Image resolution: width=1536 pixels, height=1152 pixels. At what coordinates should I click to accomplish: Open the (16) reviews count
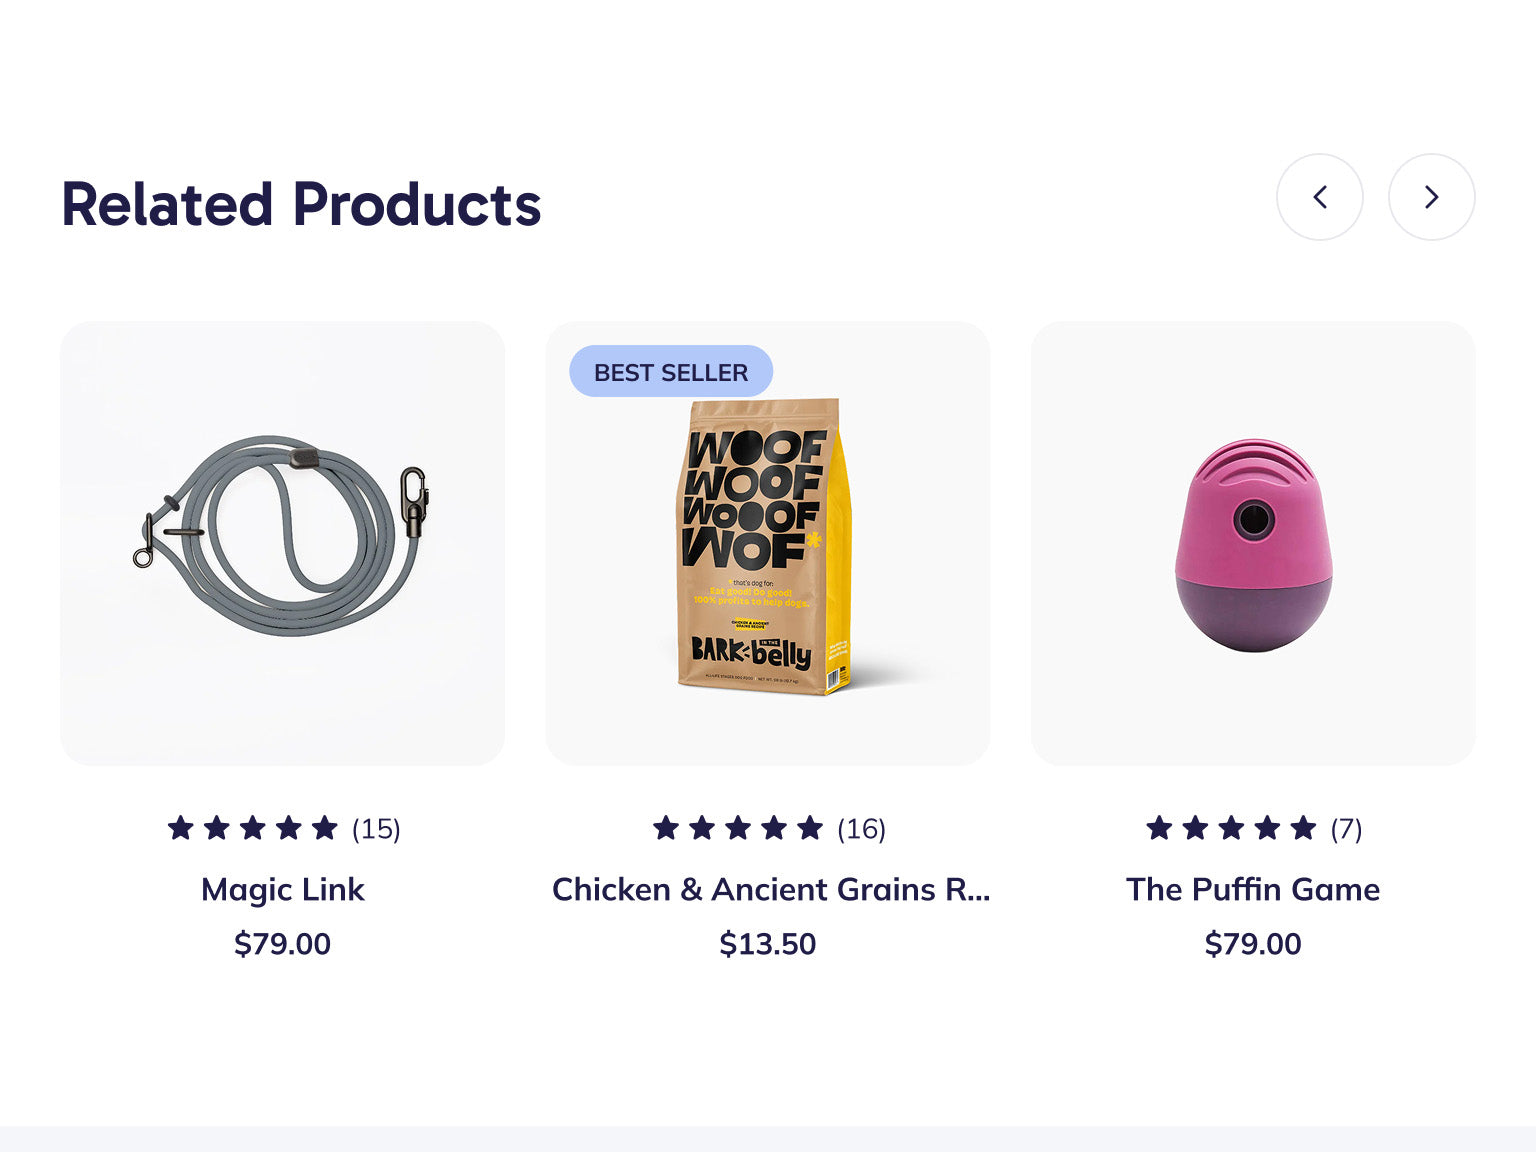[x=861, y=829]
